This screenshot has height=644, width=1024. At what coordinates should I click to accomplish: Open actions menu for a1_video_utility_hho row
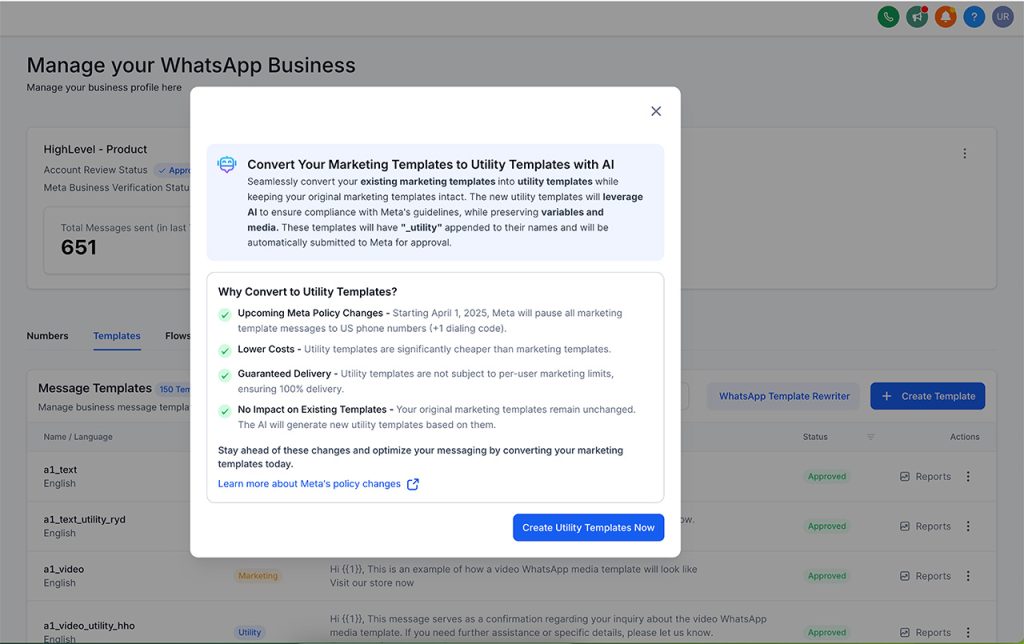click(x=968, y=632)
